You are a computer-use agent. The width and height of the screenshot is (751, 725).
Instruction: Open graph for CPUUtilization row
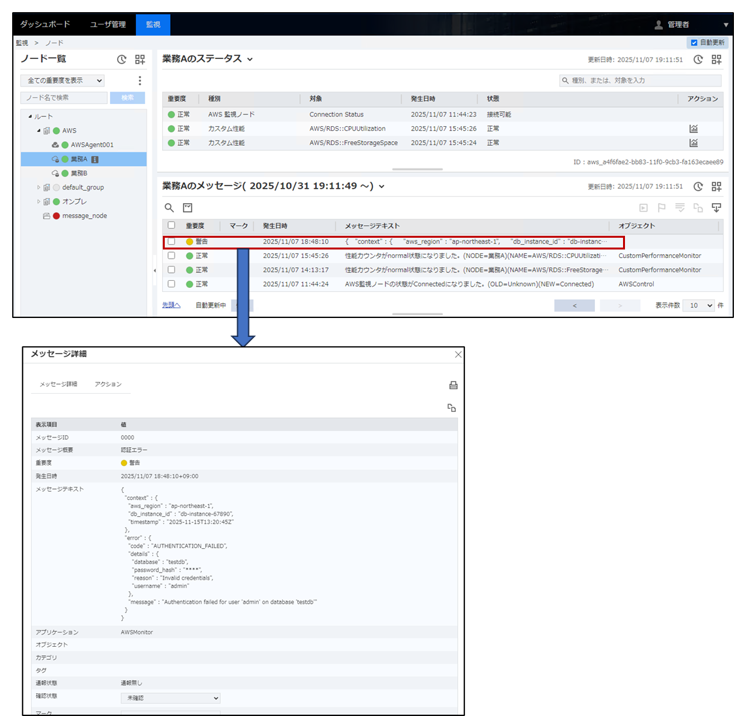(692, 129)
